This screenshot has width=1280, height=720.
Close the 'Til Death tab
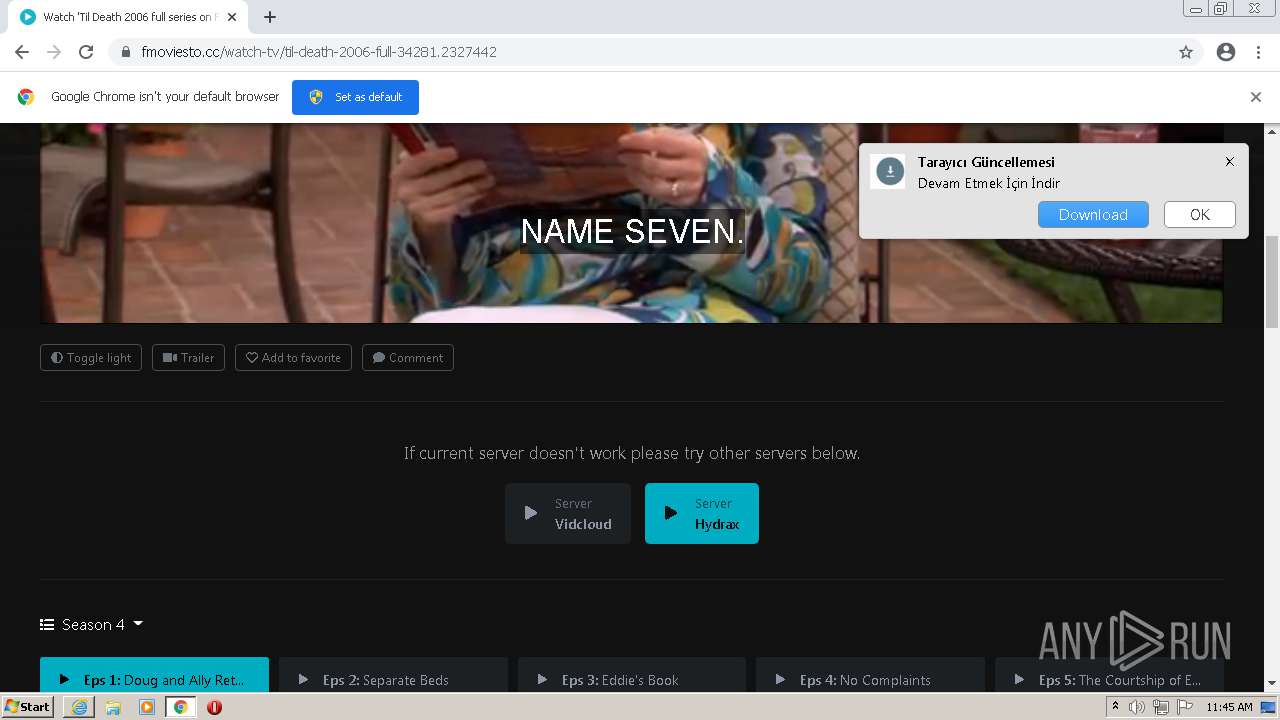(x=232, y=17)
